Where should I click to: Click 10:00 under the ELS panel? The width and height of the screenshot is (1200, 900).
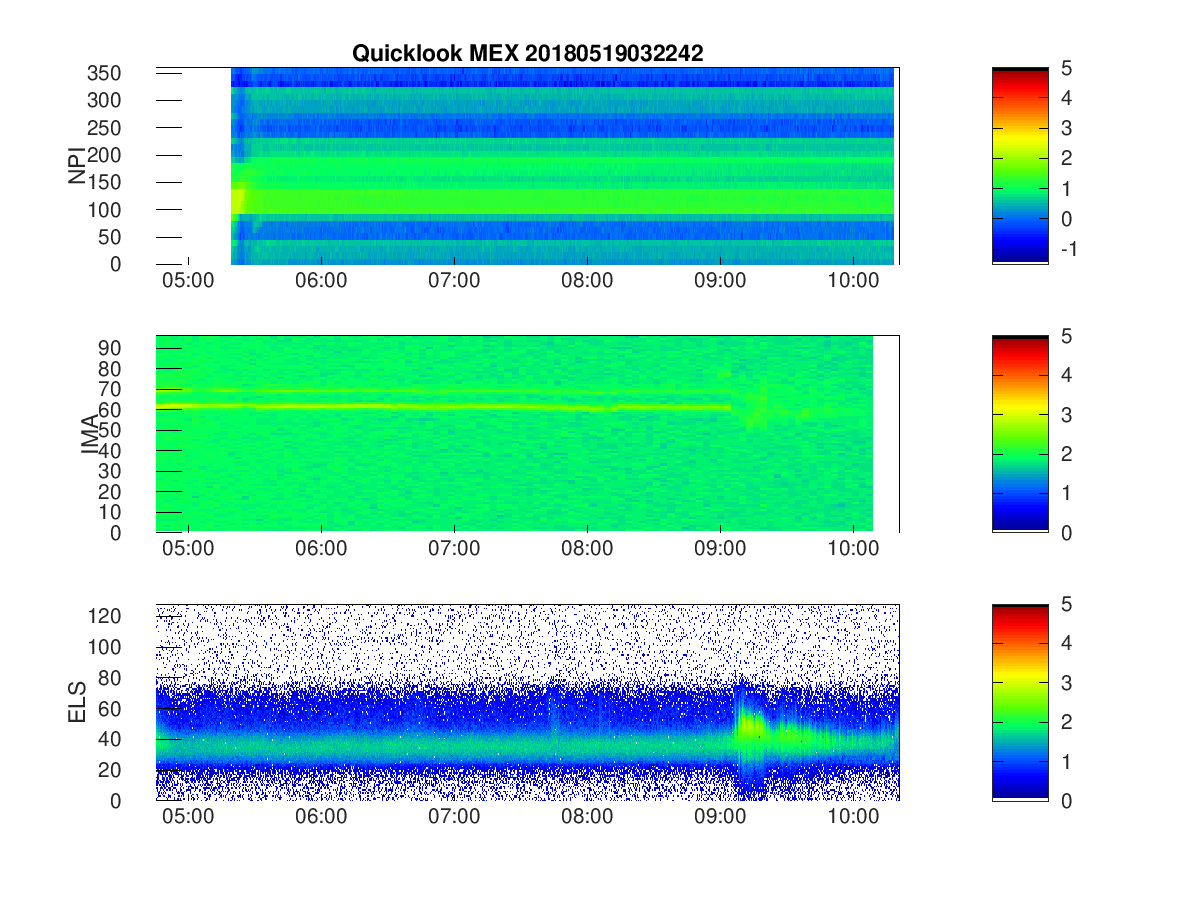coord(853,817)
